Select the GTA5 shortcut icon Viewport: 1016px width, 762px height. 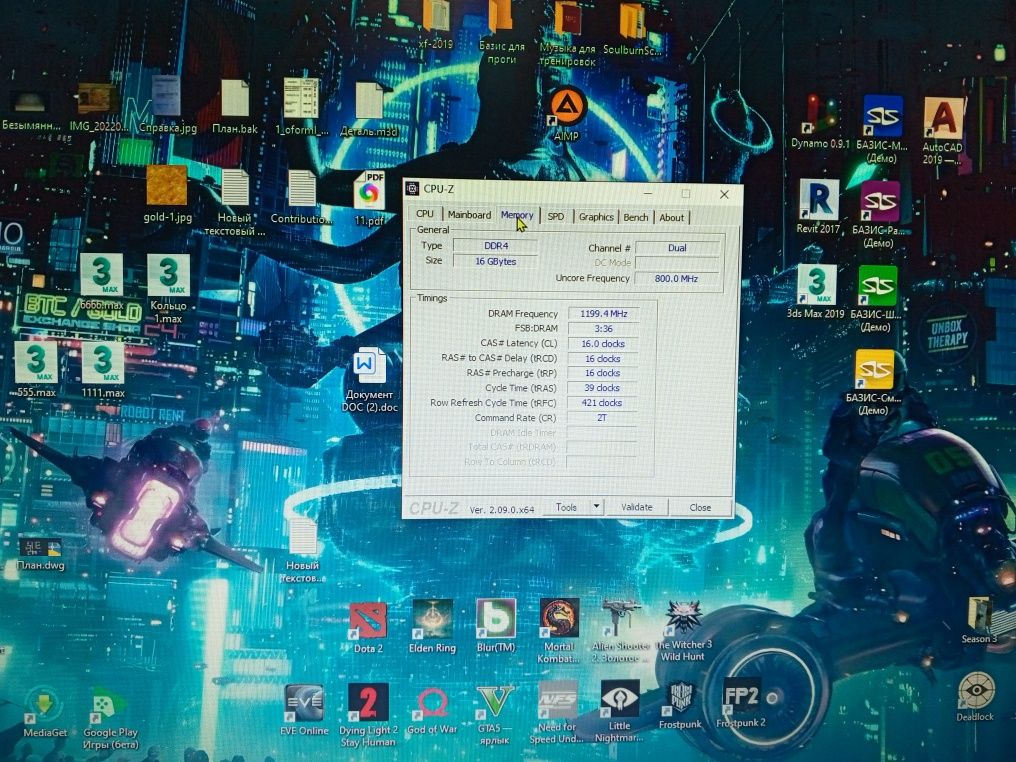point(495,715)
